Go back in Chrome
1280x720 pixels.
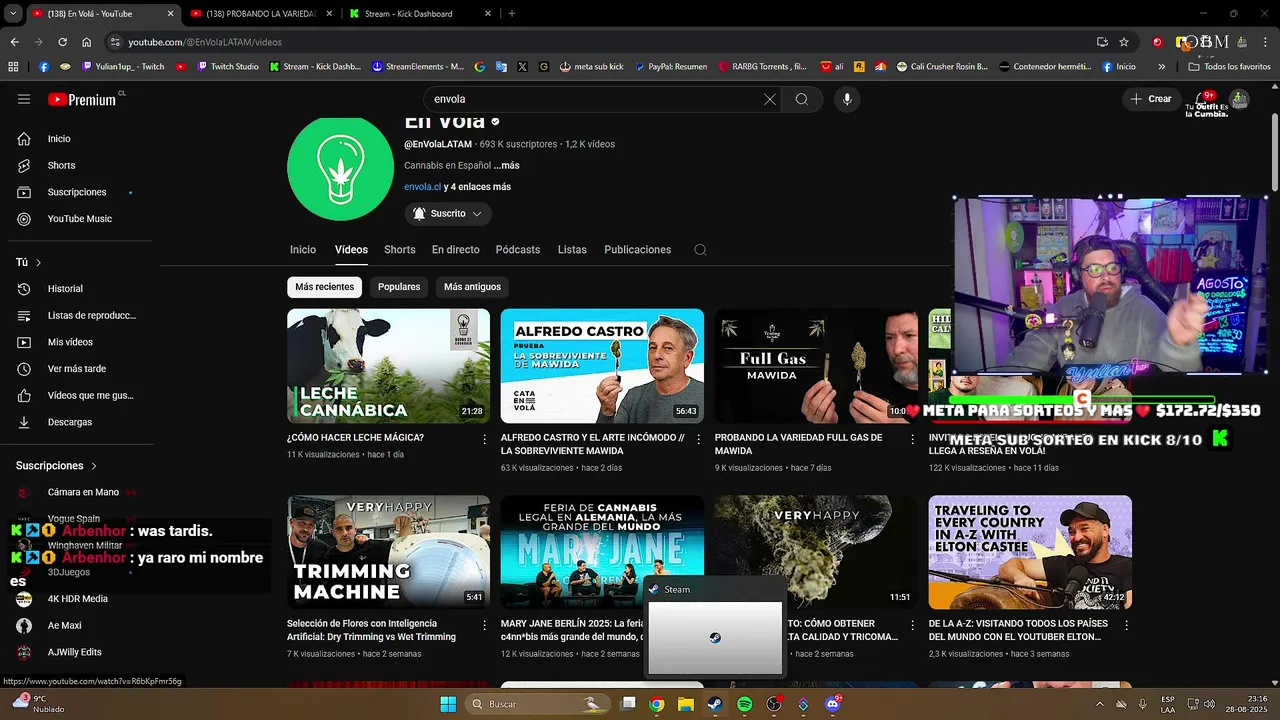[x=14, y=42]
